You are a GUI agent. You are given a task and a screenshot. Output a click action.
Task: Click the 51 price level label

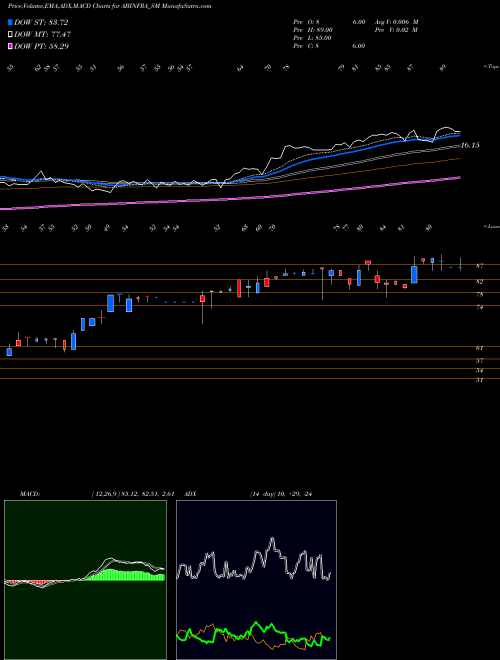pyautogui.click(x=479, y=380)
